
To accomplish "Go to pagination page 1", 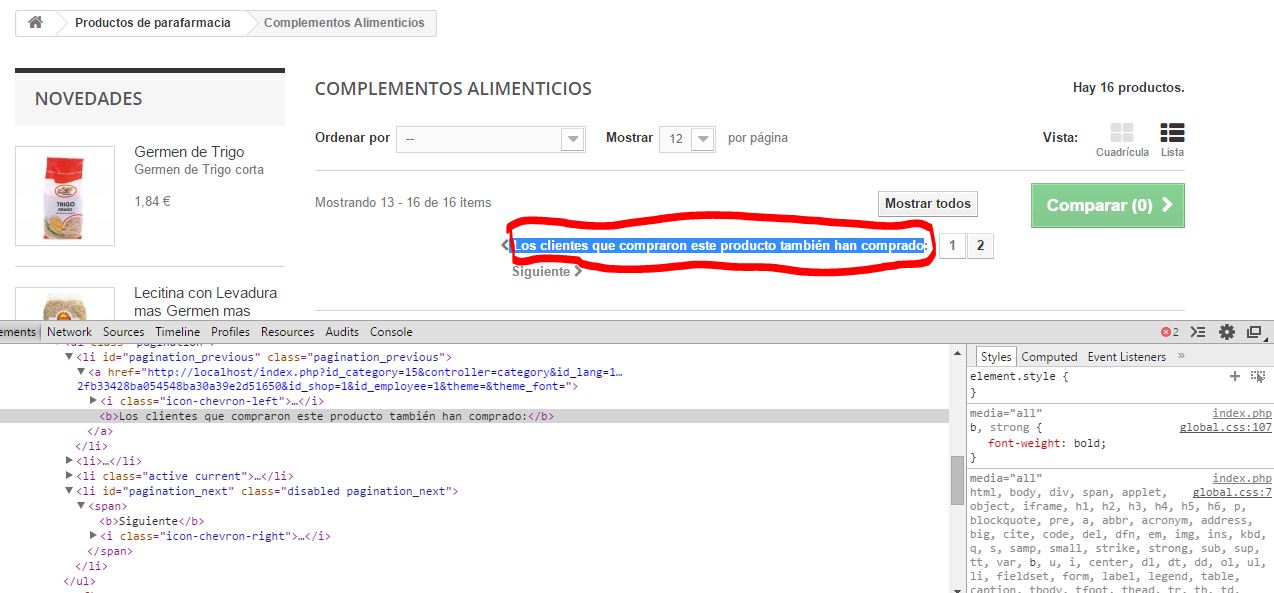I will click(x=952, y=246).
